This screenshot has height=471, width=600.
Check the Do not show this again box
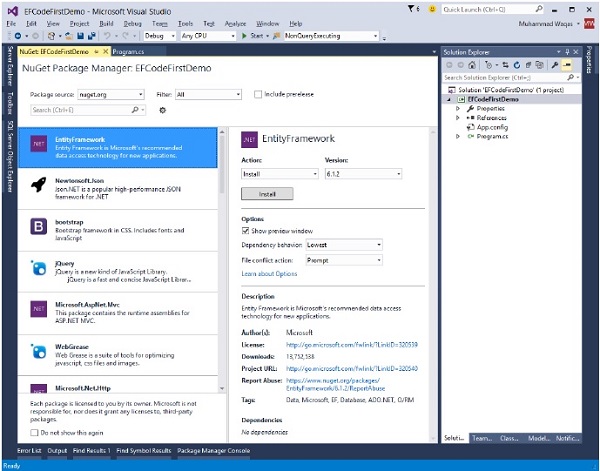point(34,433)
